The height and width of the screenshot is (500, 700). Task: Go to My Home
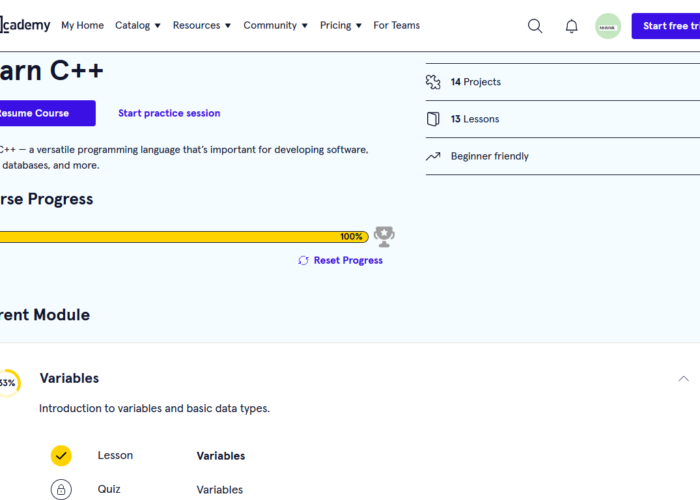coord(83,25)
